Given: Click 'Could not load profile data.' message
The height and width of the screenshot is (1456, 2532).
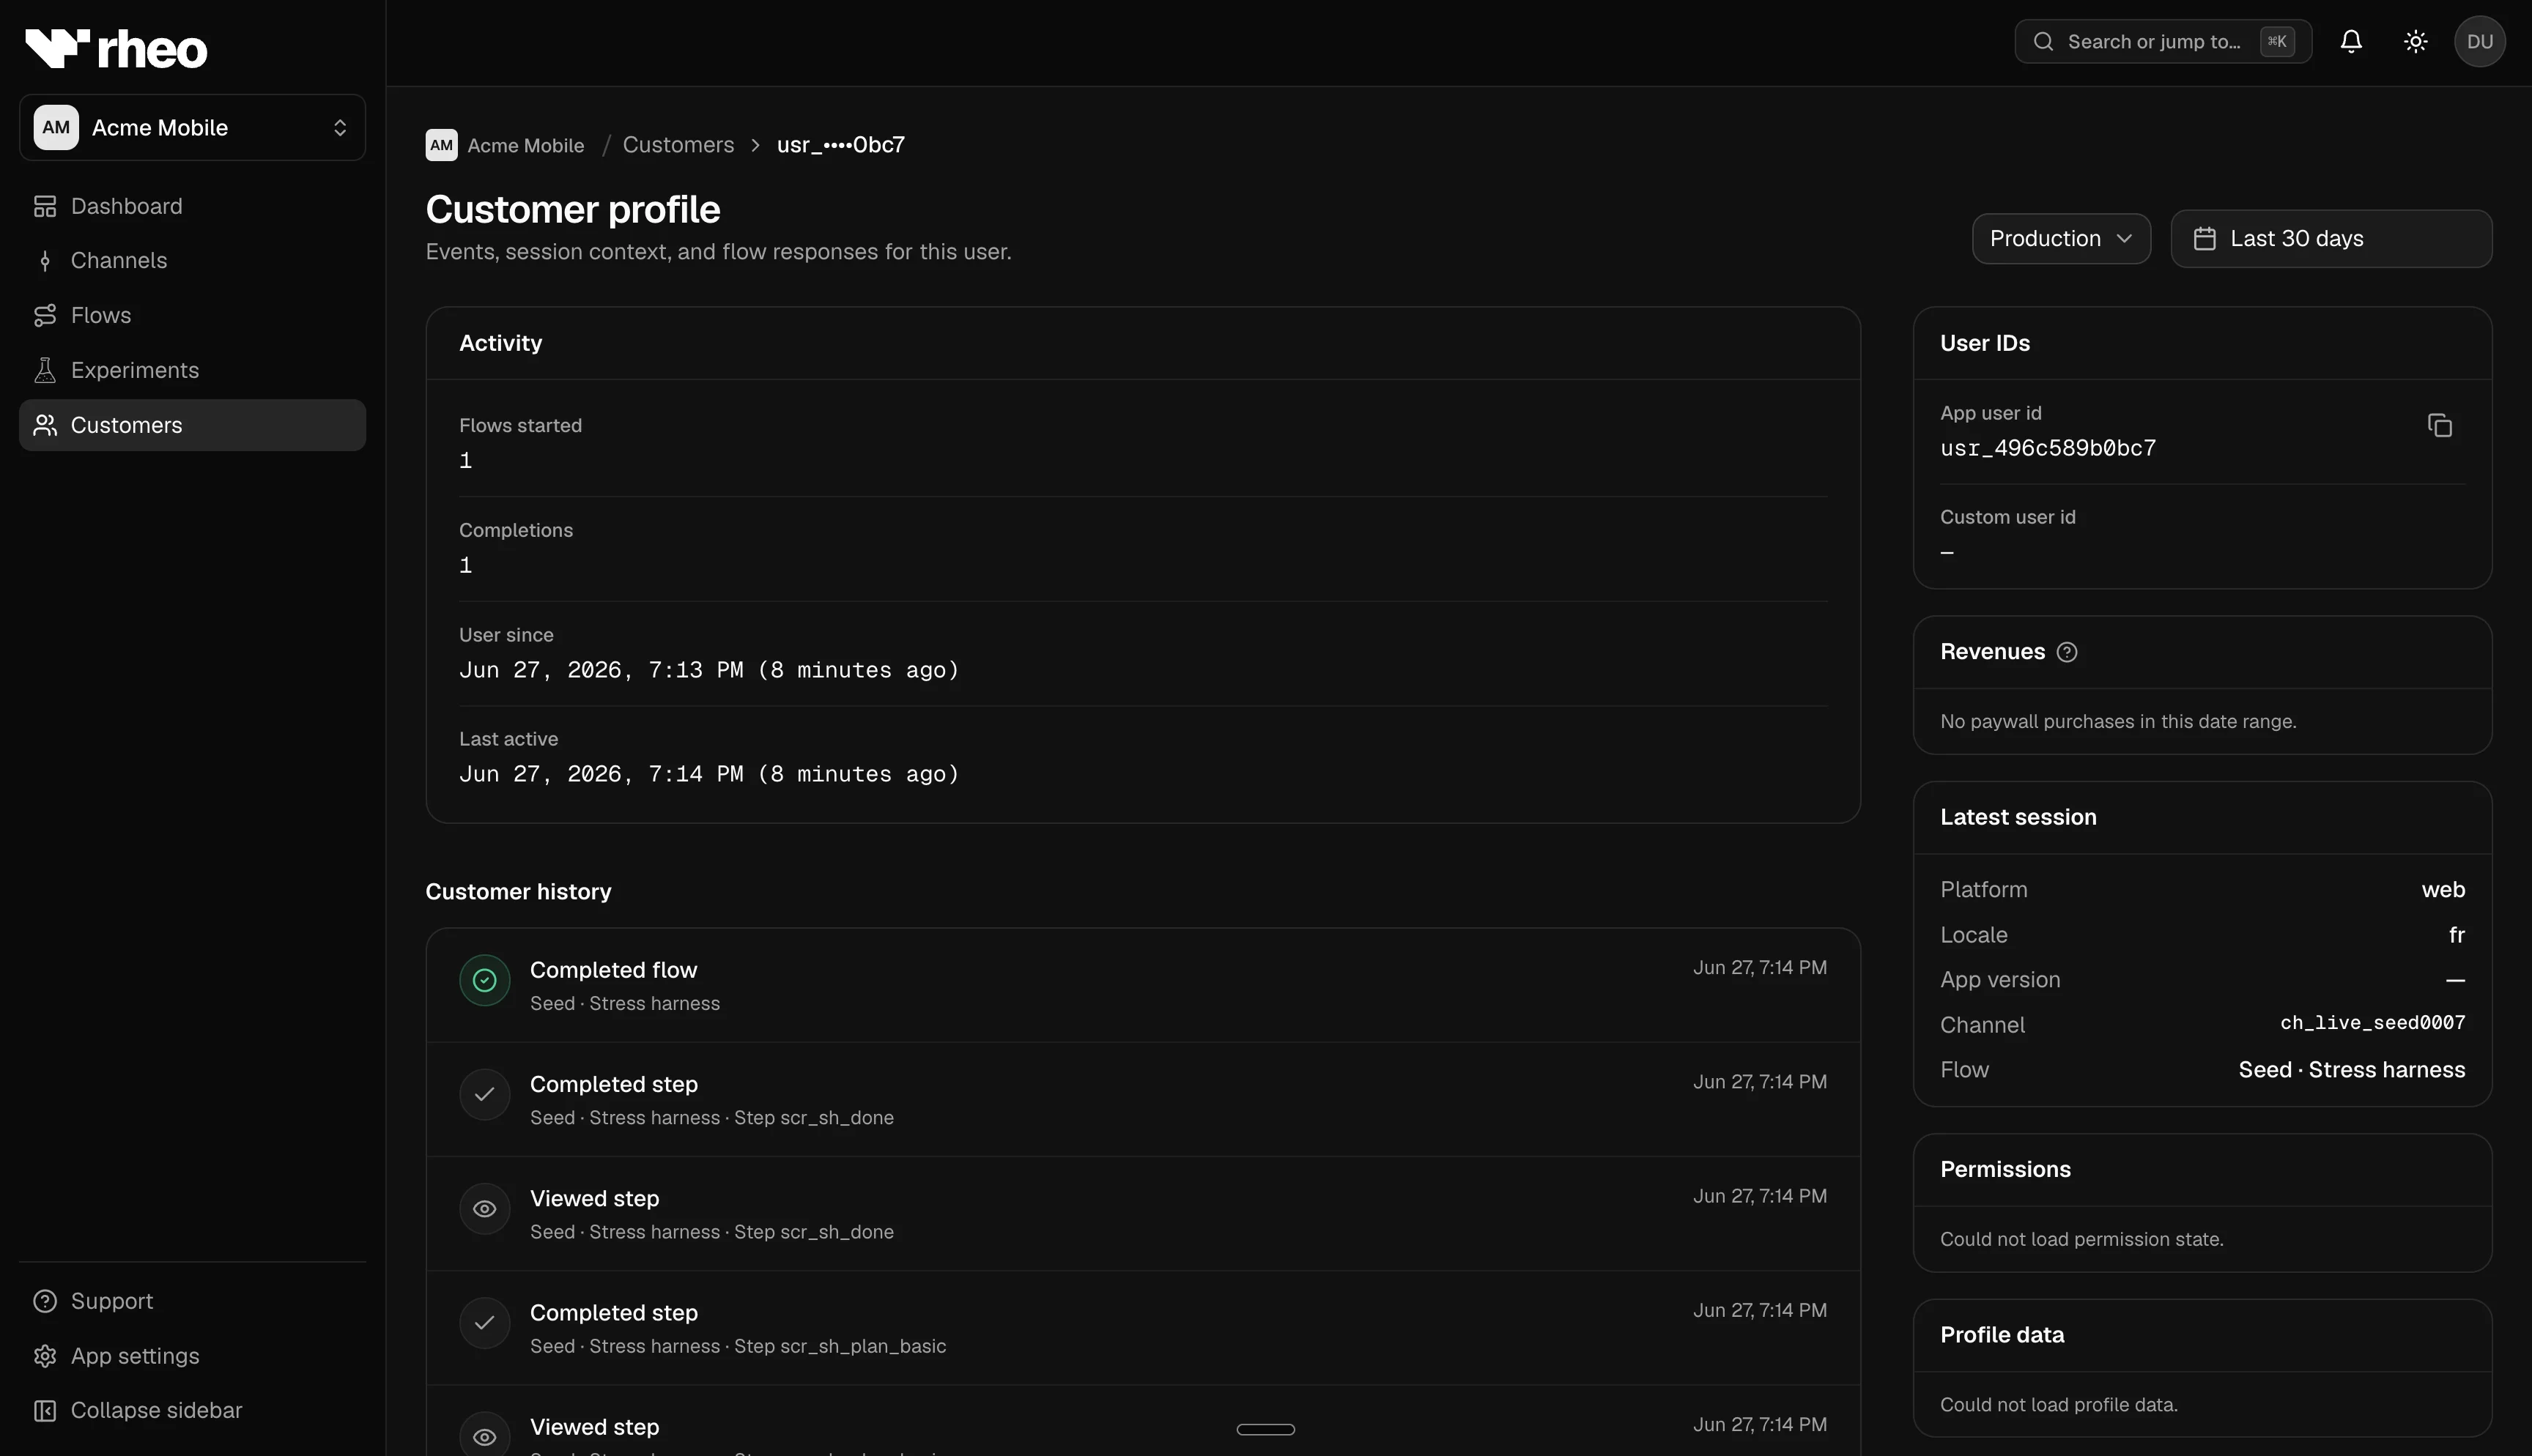Looking at the screenshot, I should (2059, 1405).
